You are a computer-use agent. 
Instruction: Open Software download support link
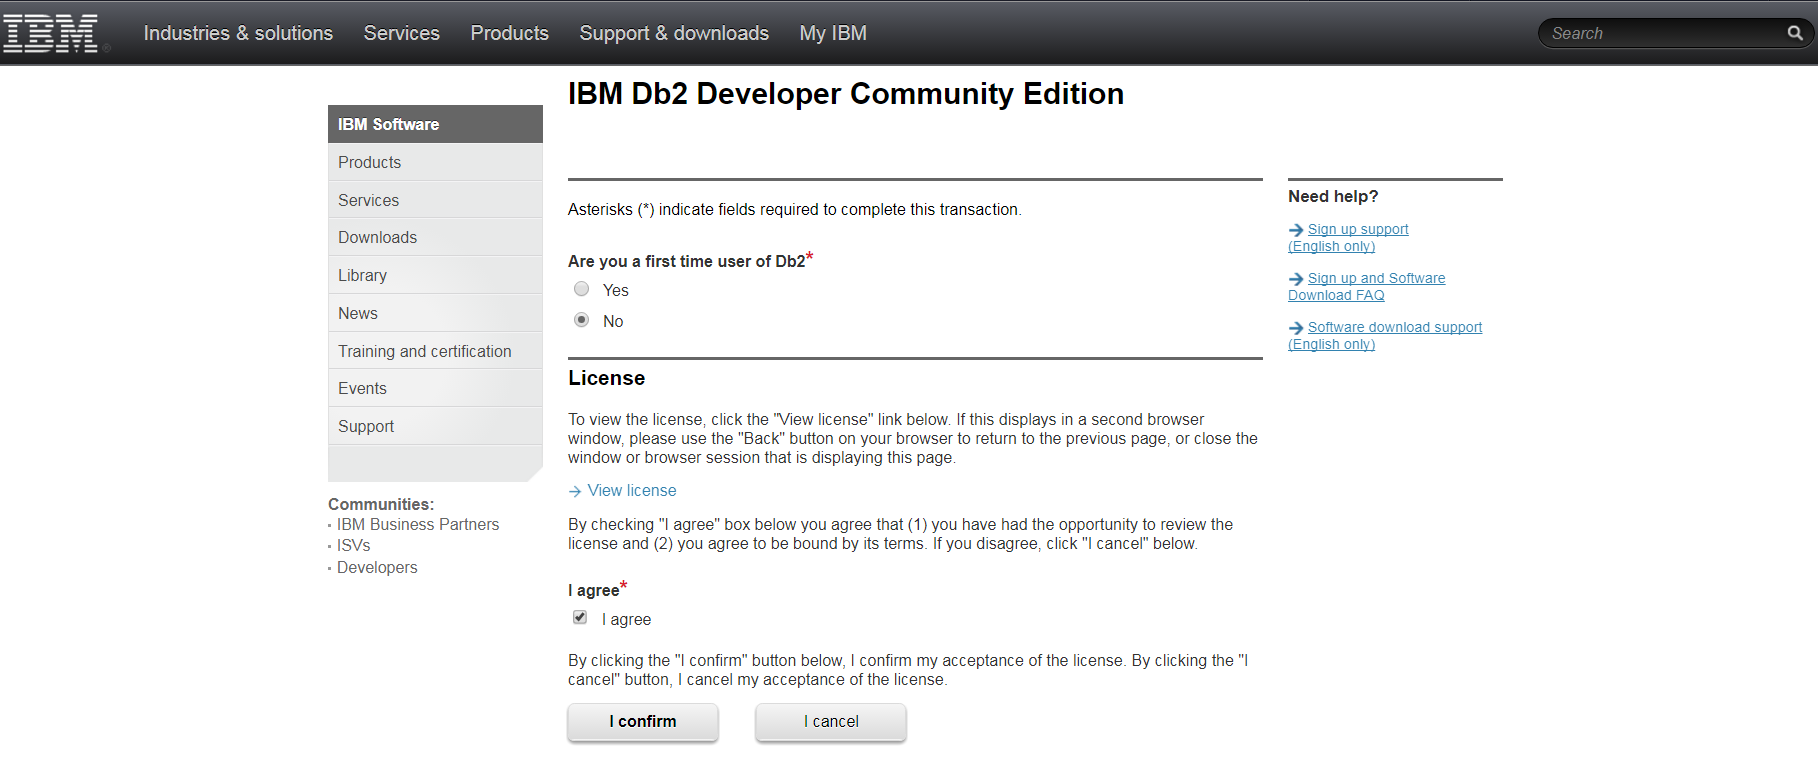click(x=1385, y=336)
